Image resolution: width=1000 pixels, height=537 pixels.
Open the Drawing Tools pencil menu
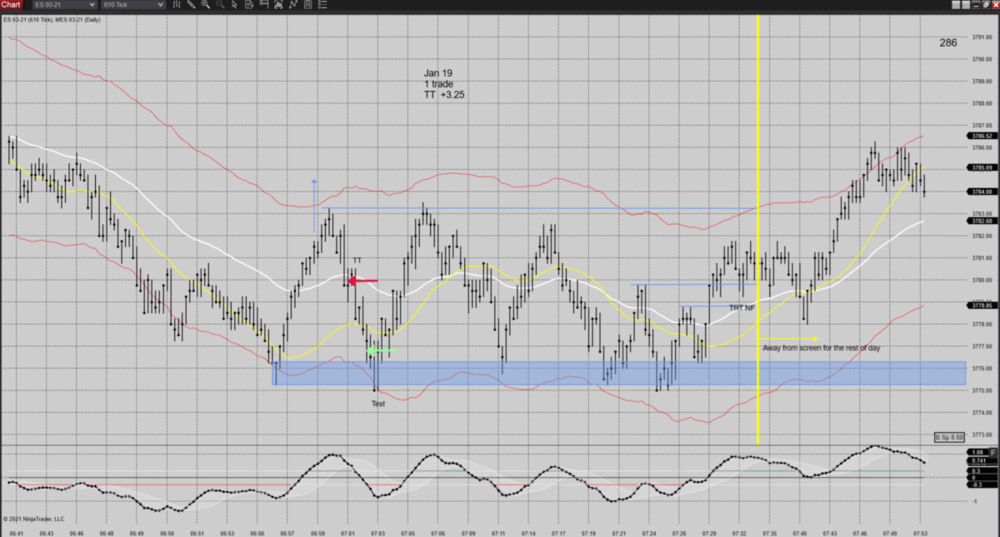coord(191,5)
